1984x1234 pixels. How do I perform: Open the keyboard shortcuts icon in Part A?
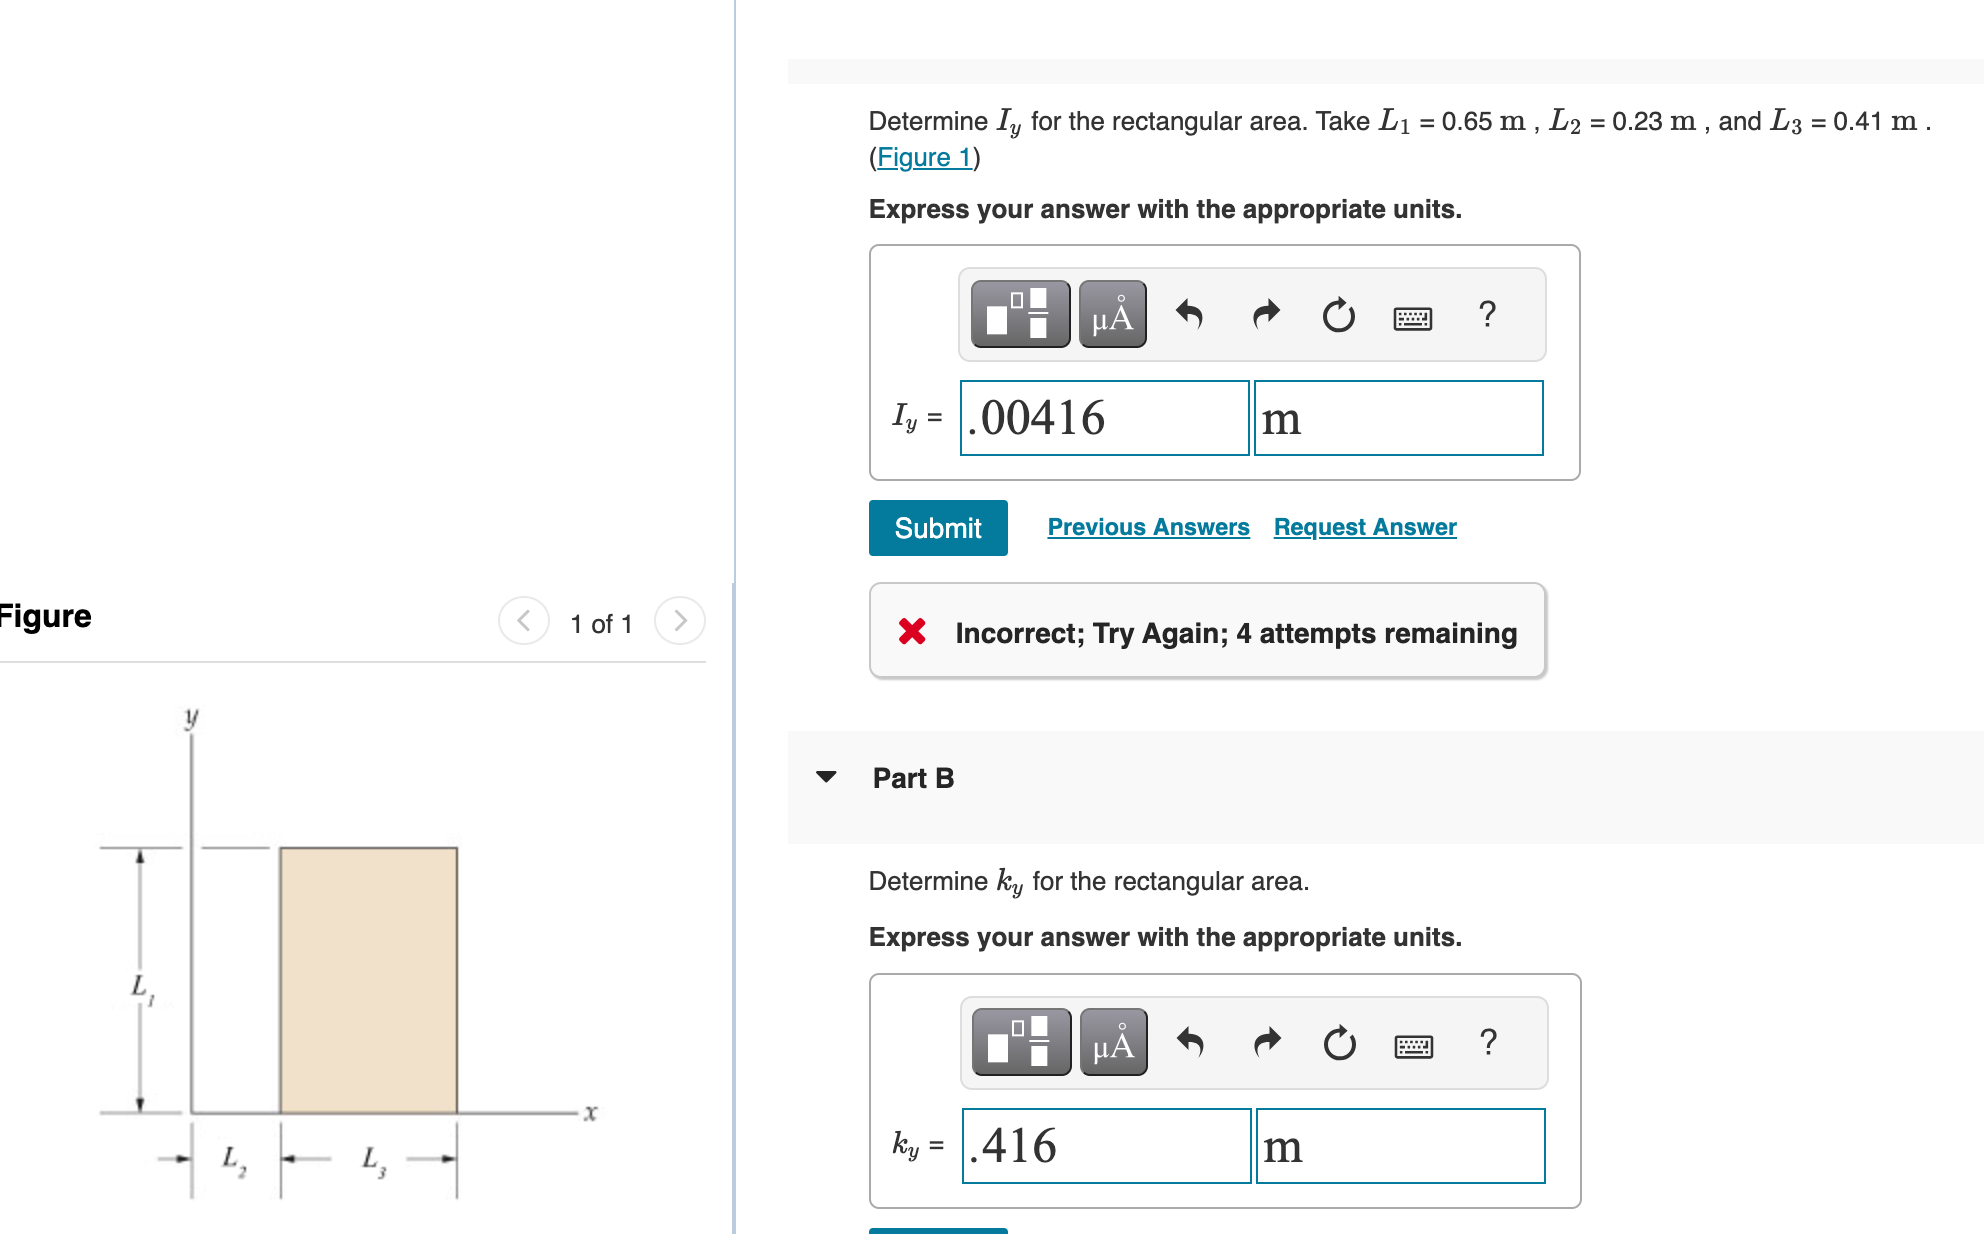1411,316
